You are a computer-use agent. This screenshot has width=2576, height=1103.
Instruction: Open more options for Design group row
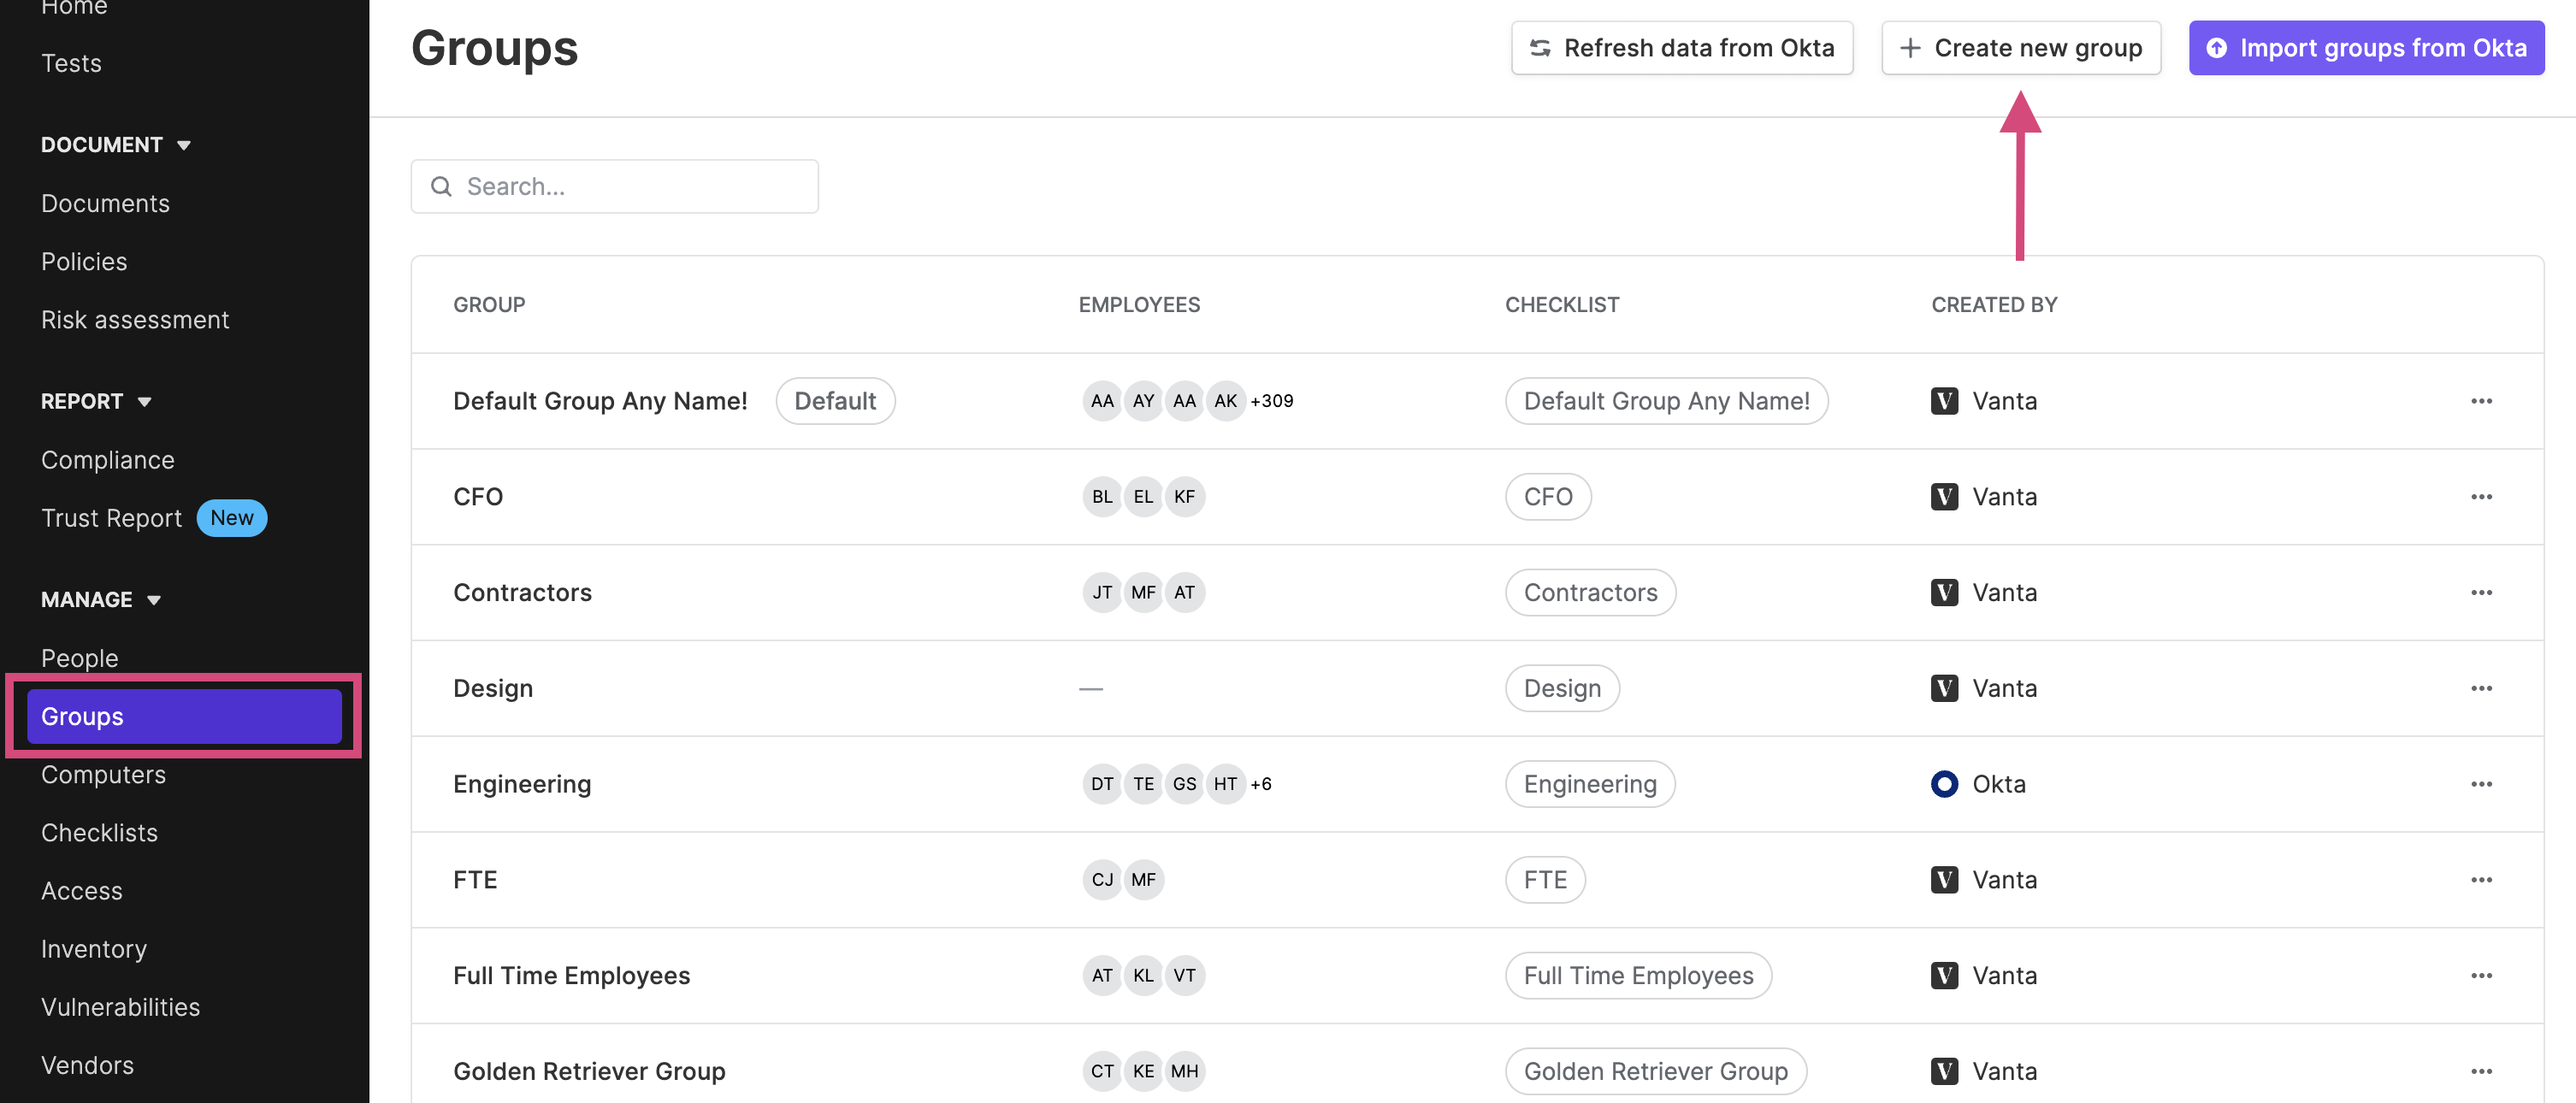[x=2481, y=689]
